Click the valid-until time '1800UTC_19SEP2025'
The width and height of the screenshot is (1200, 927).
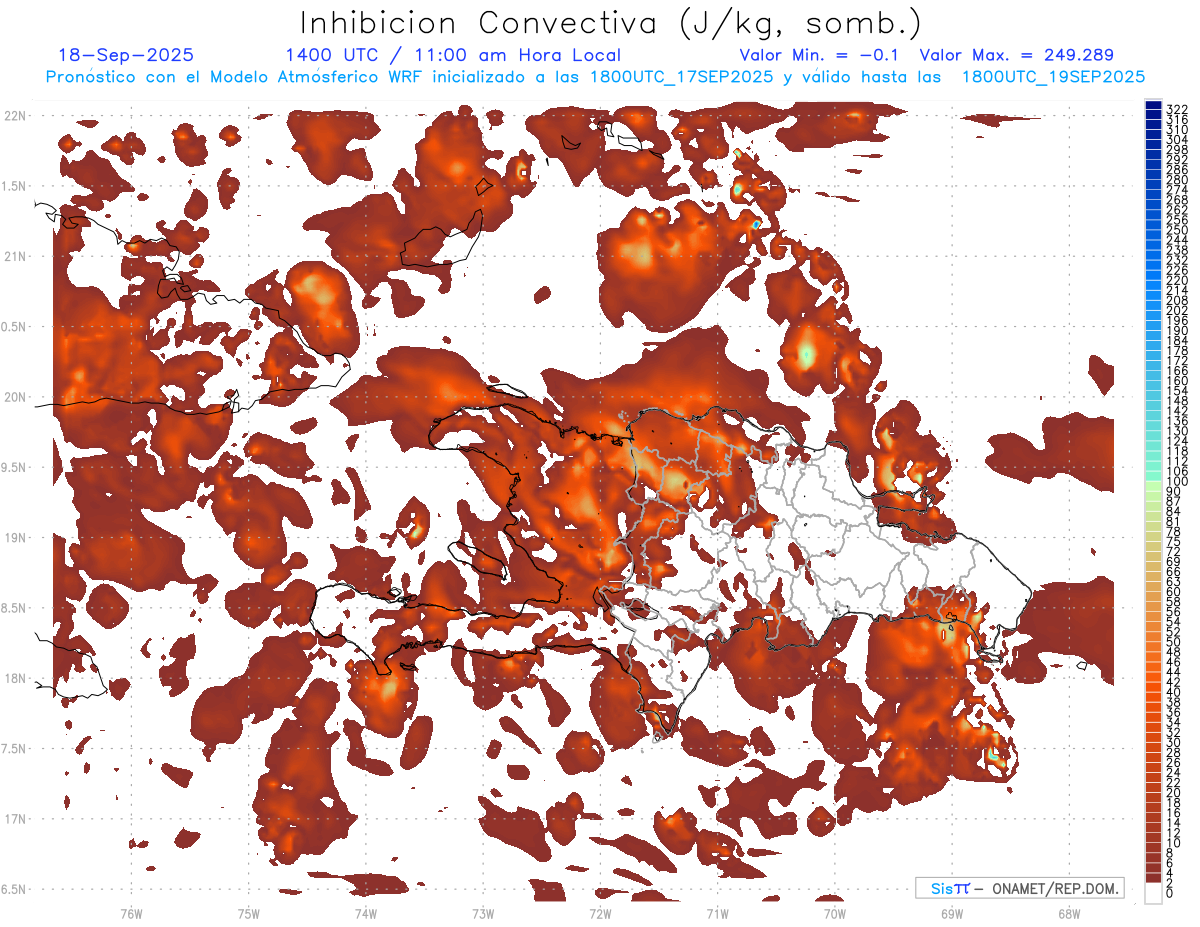[1053, 77]
